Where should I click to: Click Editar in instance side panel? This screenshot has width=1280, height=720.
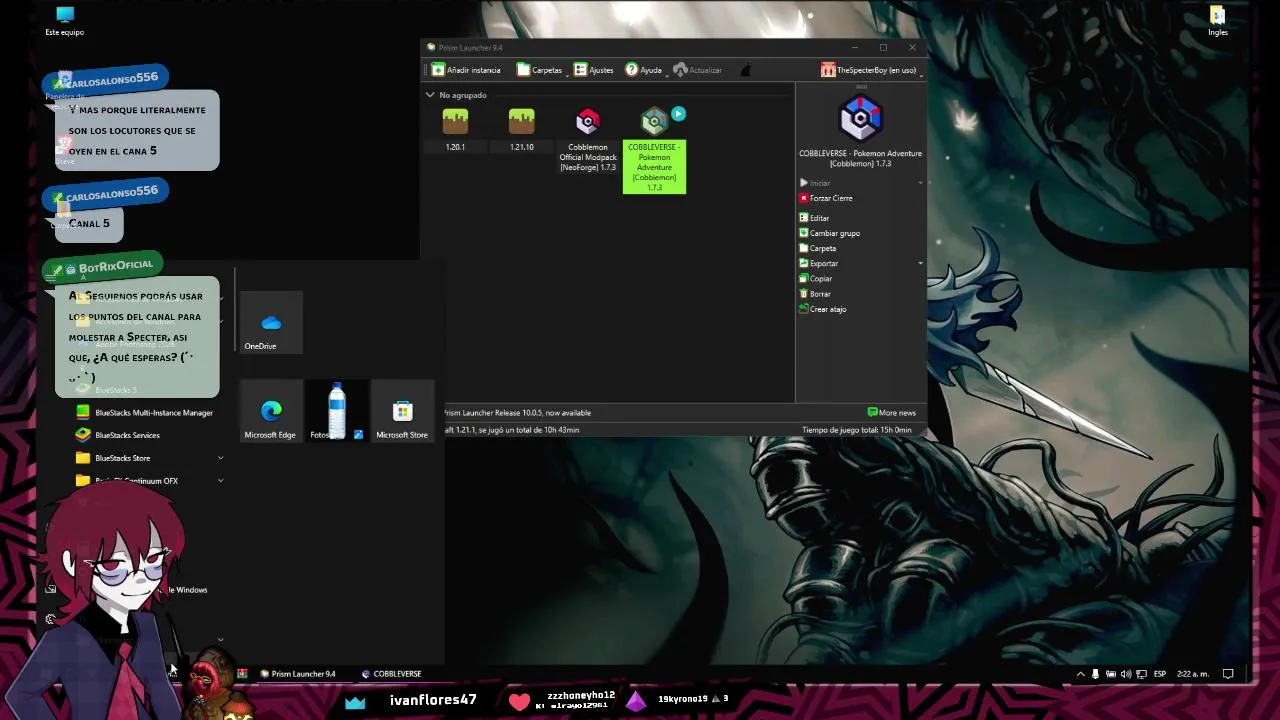click(x=814, y=218)
